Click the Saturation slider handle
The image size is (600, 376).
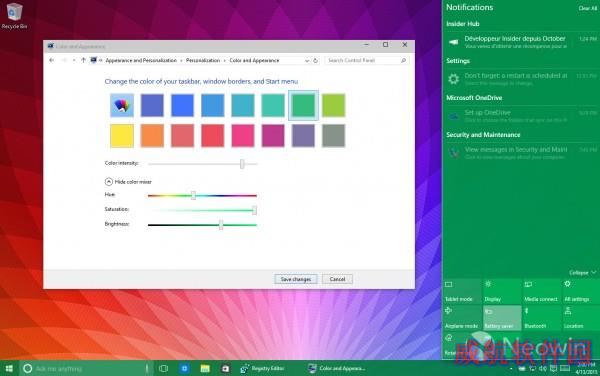(x=254, y=210)
